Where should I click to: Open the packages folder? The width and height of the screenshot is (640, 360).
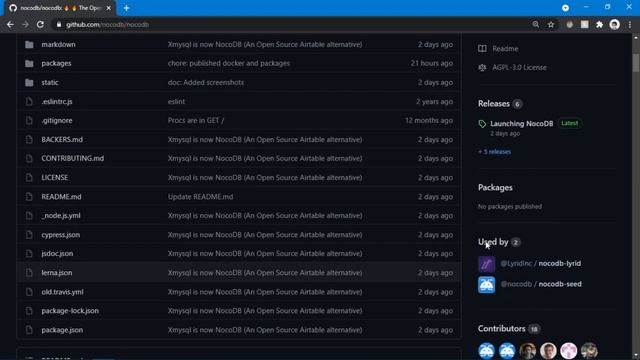[x=56, y=63]
